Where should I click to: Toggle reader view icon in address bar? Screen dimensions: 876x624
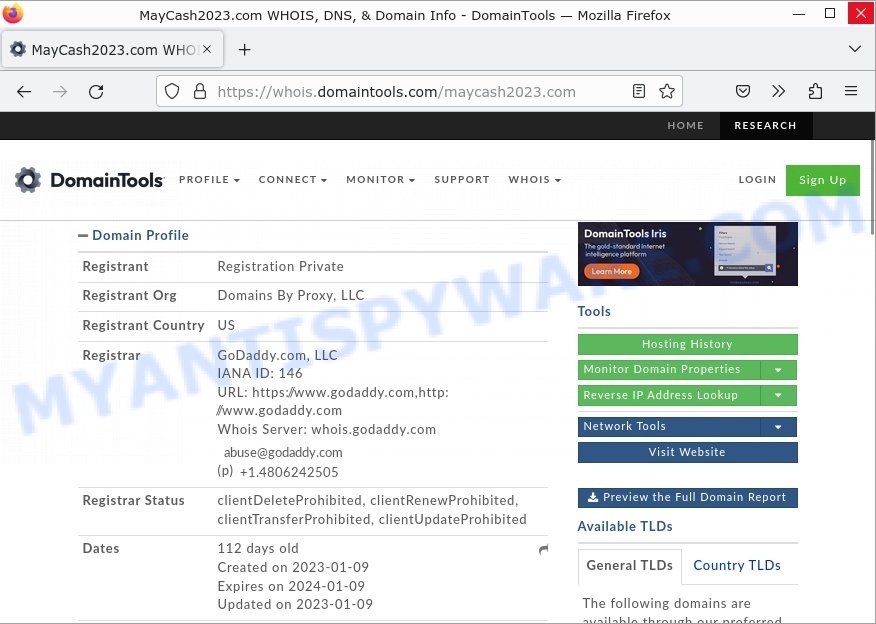[639, 91]
